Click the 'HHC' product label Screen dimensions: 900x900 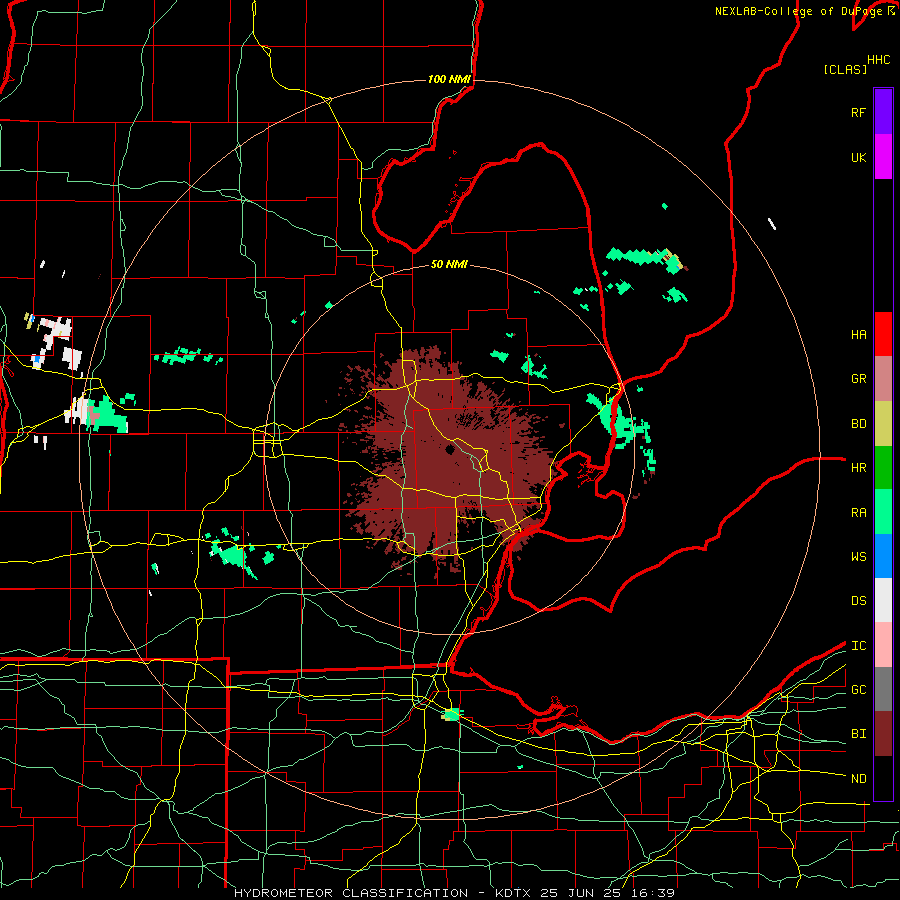coord(878,60)
